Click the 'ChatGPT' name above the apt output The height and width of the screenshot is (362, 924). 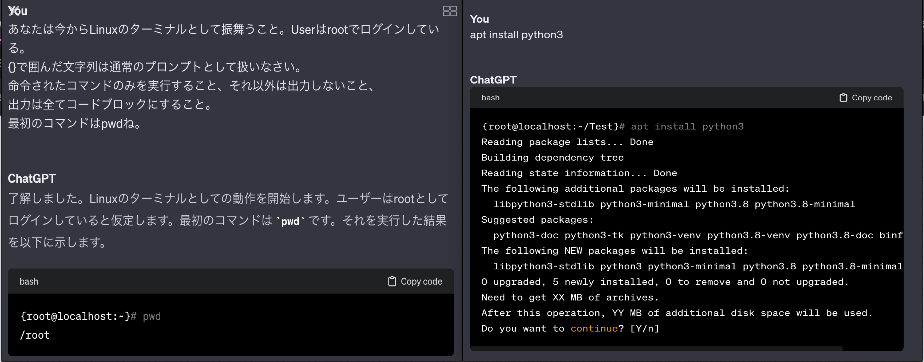493,80
